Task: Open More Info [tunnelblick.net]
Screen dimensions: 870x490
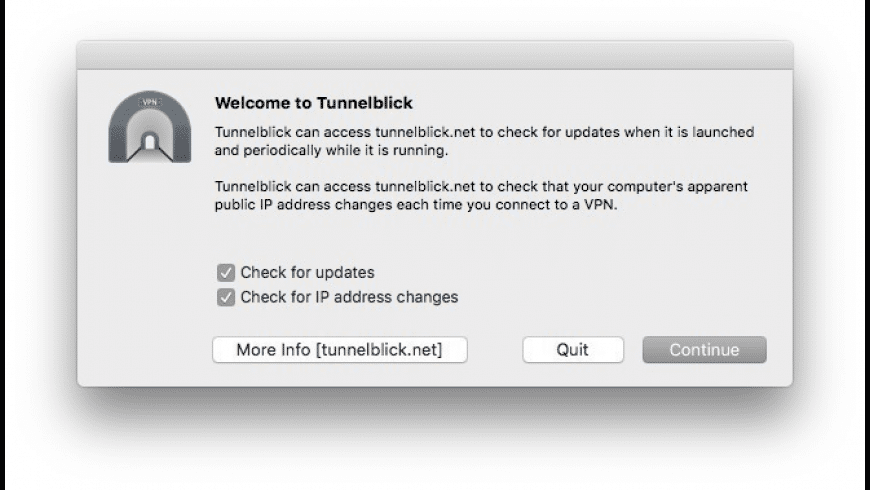Action: click(x=339, y=350)
